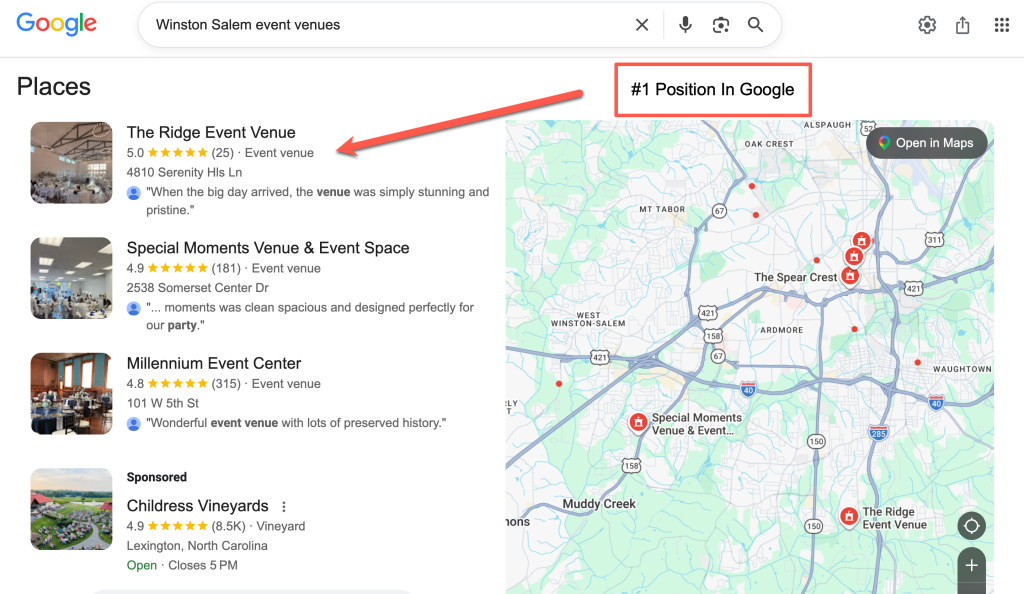Viewport: 1024px width, 594px height.
Task: Click The Ridge Event Venue photo thumbnail
Action: coord(71,163)
